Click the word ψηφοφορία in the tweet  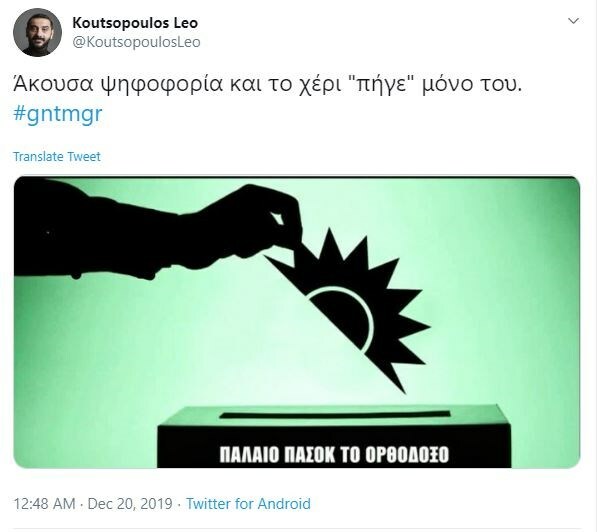coord(161,85)
